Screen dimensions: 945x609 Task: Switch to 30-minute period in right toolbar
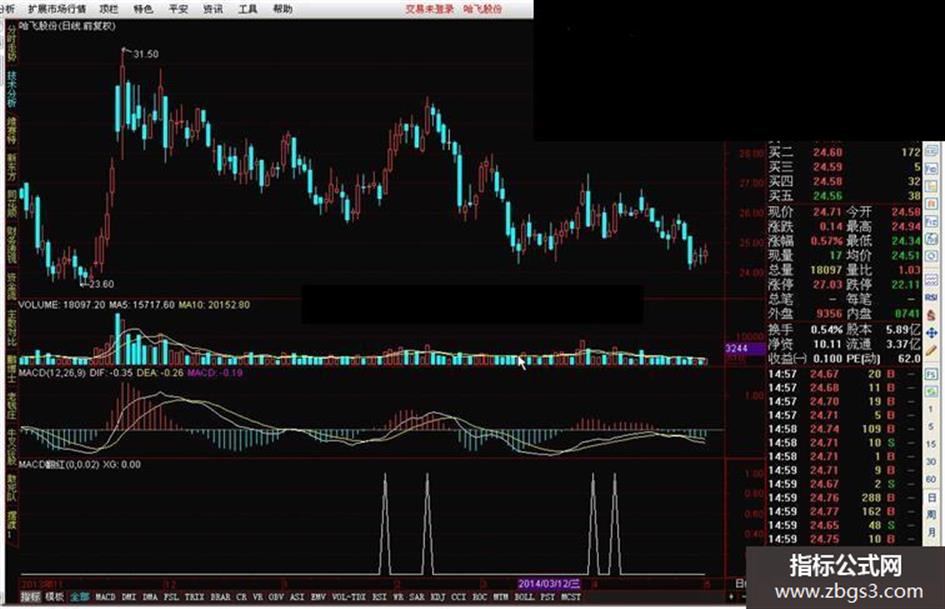coord(932,462)
